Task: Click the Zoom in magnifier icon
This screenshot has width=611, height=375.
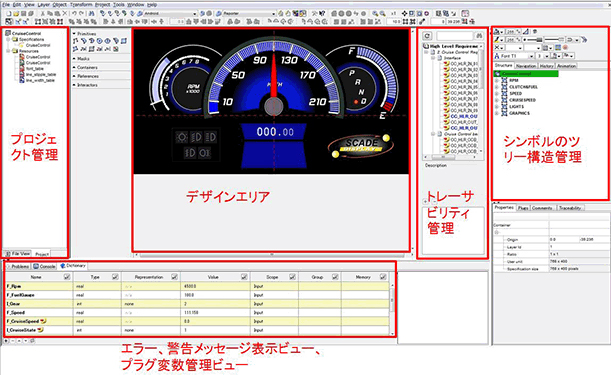Action: tap(375, 13)
